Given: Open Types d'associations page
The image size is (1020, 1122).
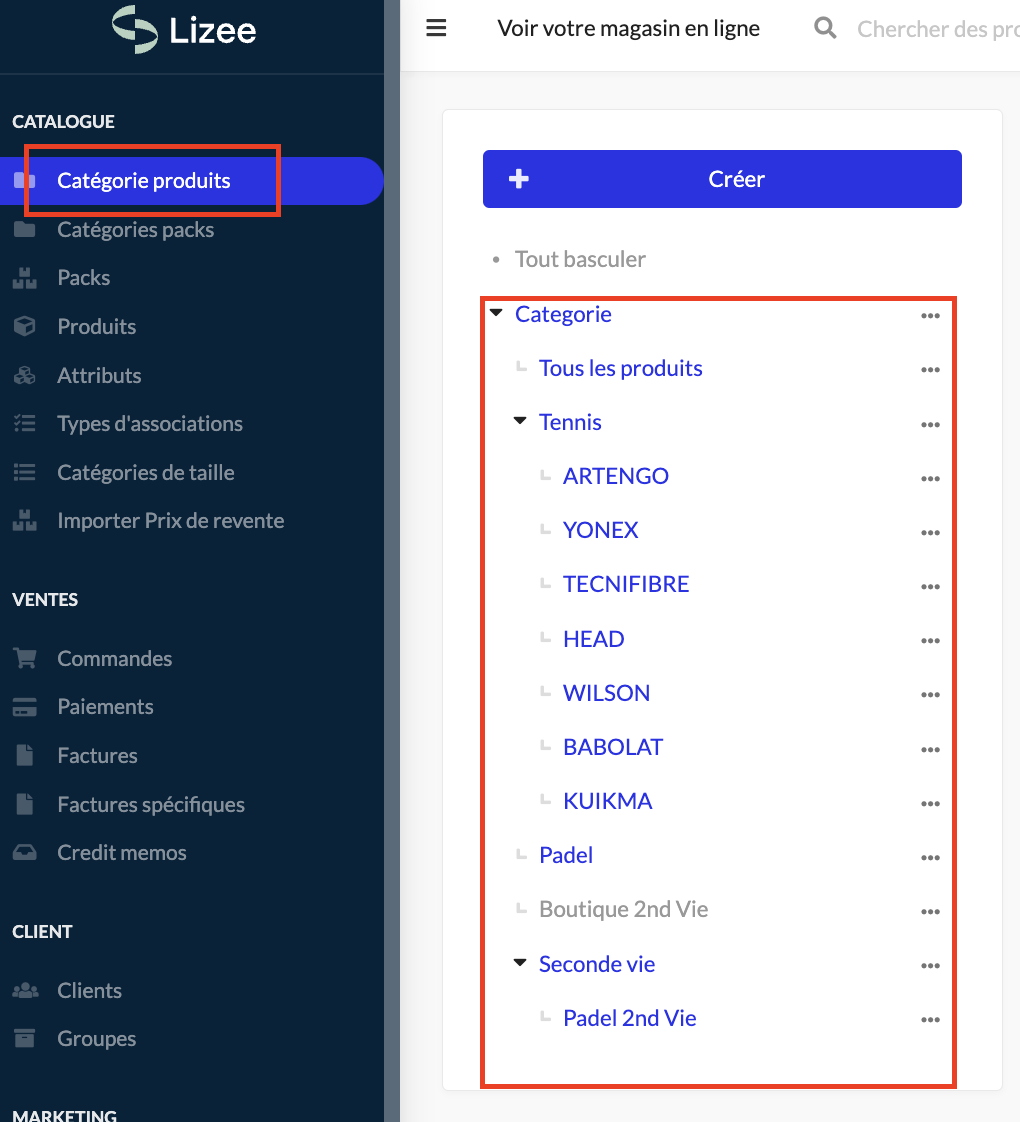Looking at the screenshot, I should coord(150,424).
